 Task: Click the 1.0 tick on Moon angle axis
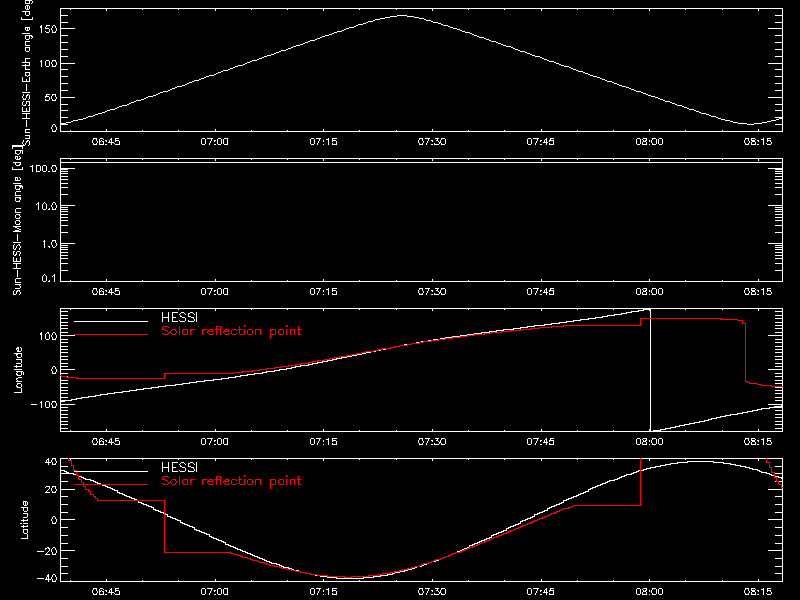[x=49, y=244]
